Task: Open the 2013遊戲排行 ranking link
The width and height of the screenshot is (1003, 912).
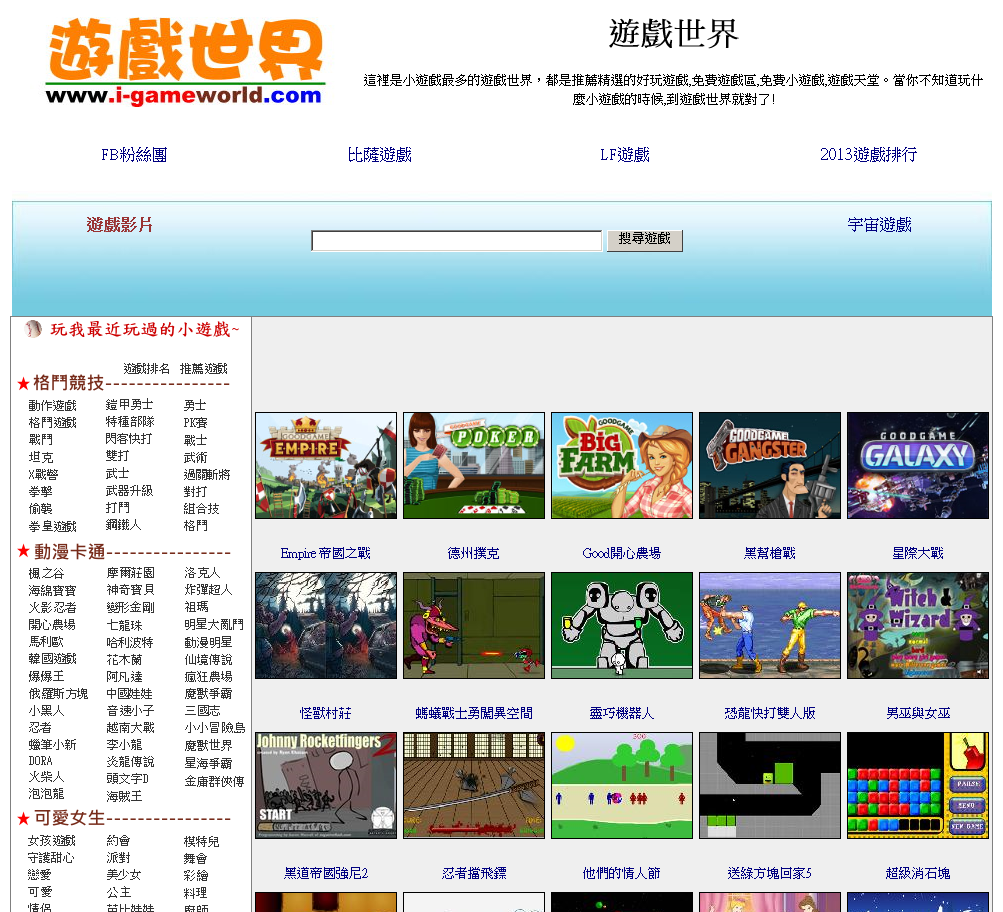Action: click(868, 154)
